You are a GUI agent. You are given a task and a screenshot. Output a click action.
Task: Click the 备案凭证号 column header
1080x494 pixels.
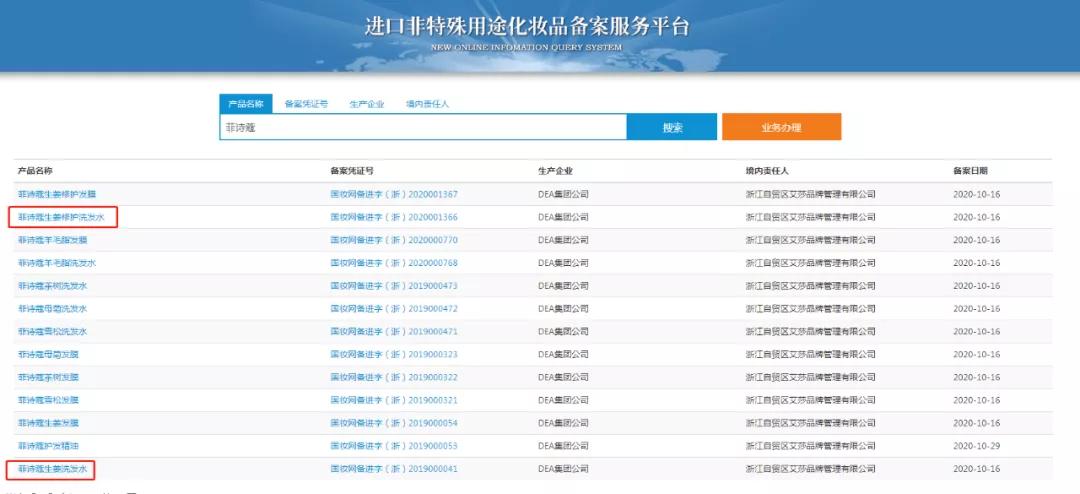coord(352,171)
